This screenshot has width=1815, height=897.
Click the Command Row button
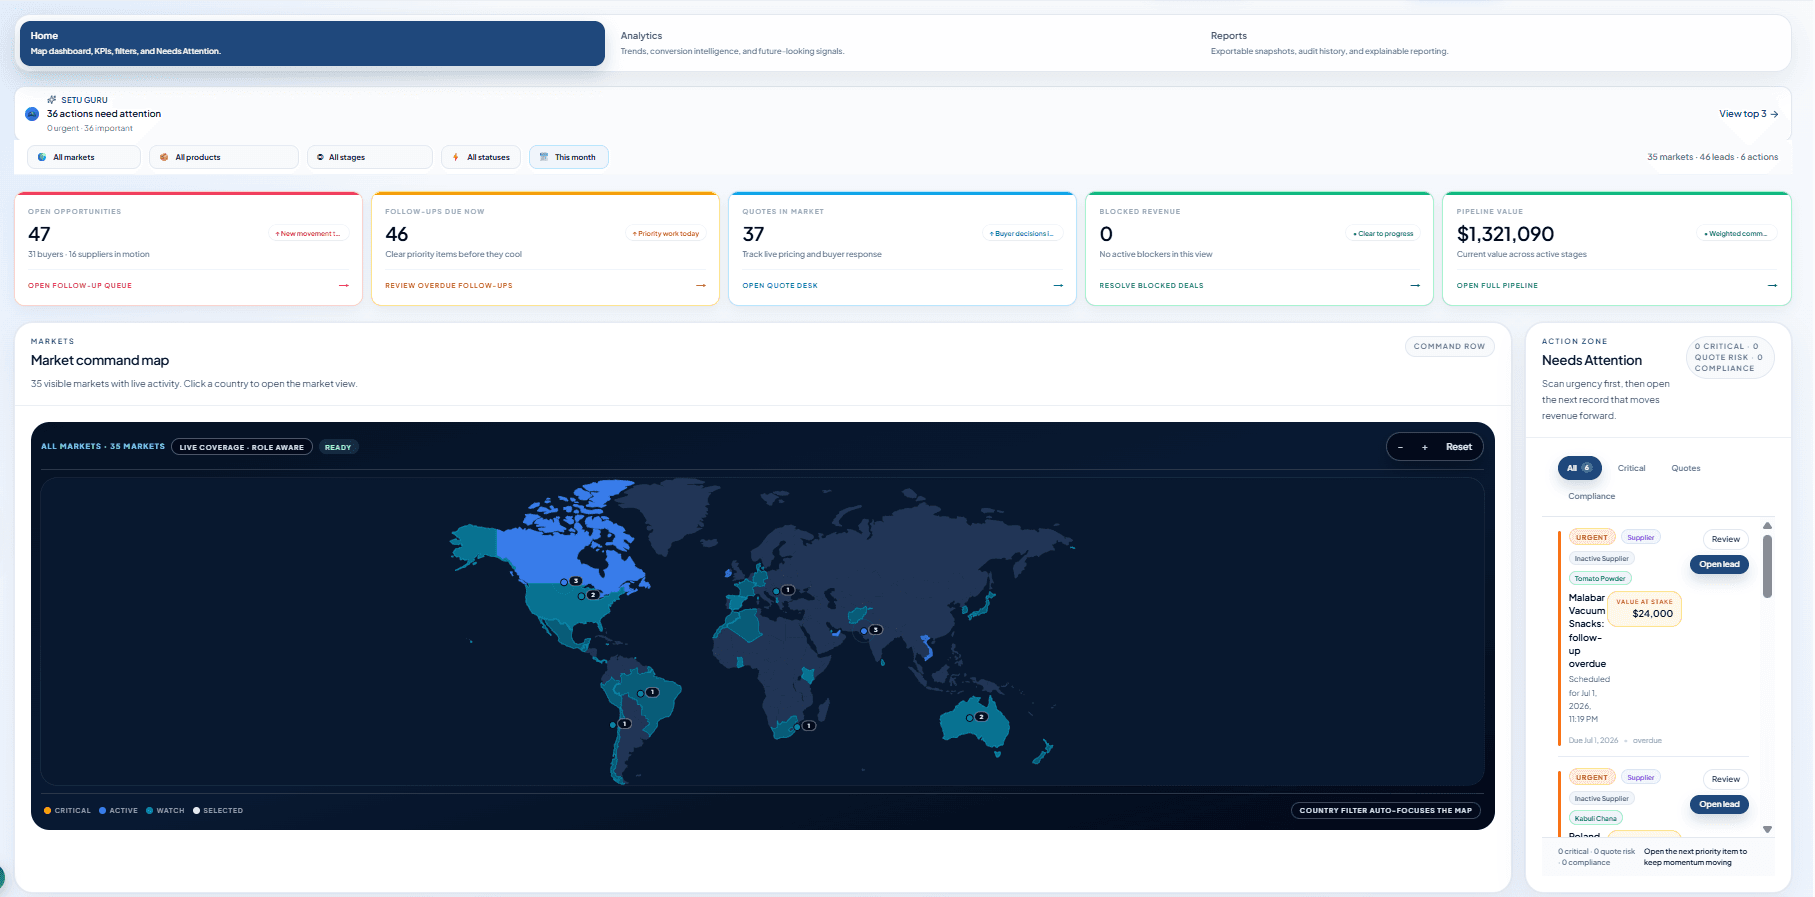[1450, 346]
